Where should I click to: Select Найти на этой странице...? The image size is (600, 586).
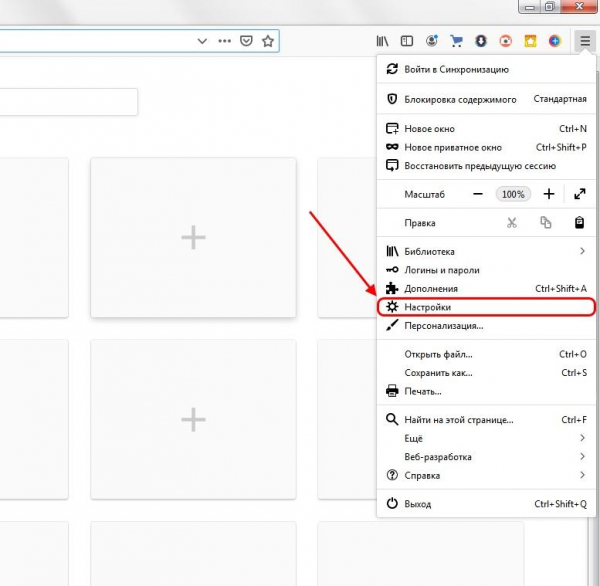coord(486,420)
